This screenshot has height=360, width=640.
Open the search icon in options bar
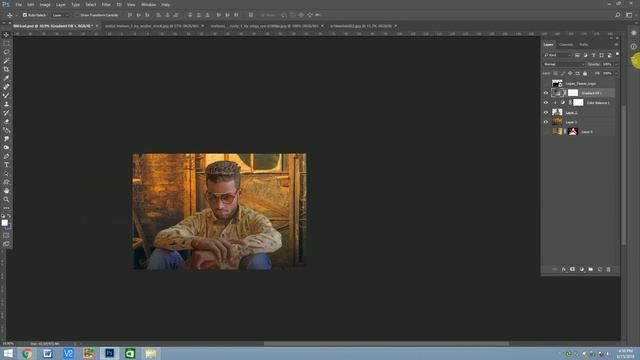(x=618, y=15)
